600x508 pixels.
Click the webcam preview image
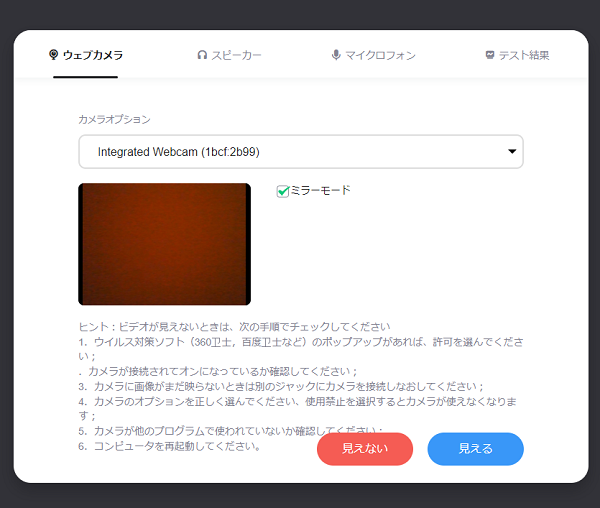pos(165,243)
